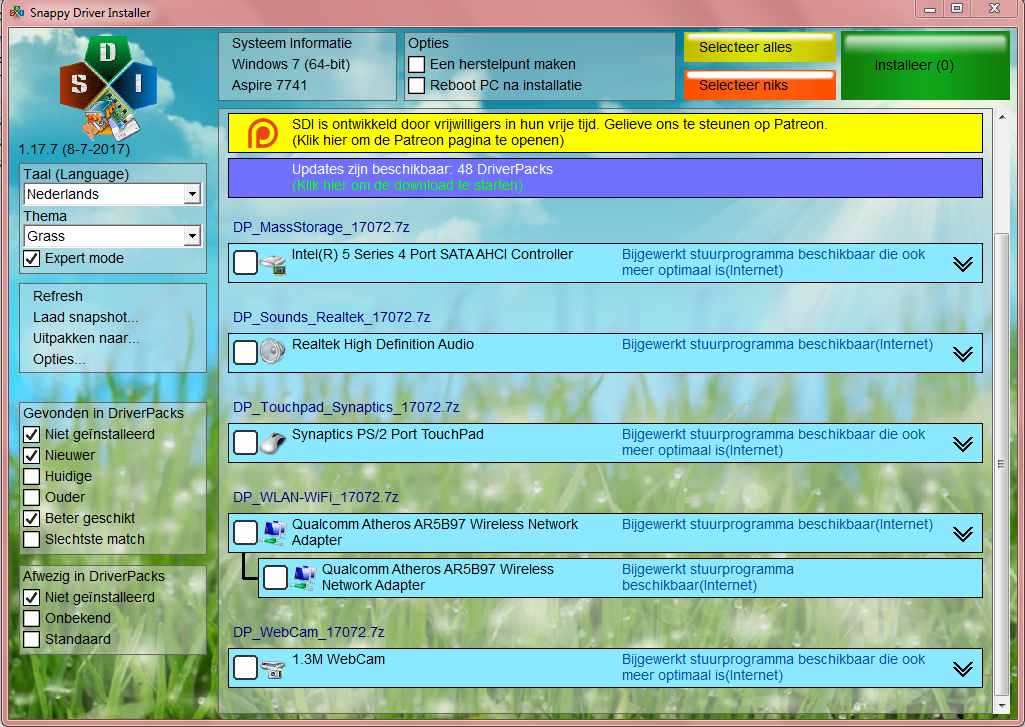Viewport: 1025px width, 727px height.
Task: Click the 1.3M WebCam camera icon
Action: (273, 669)
